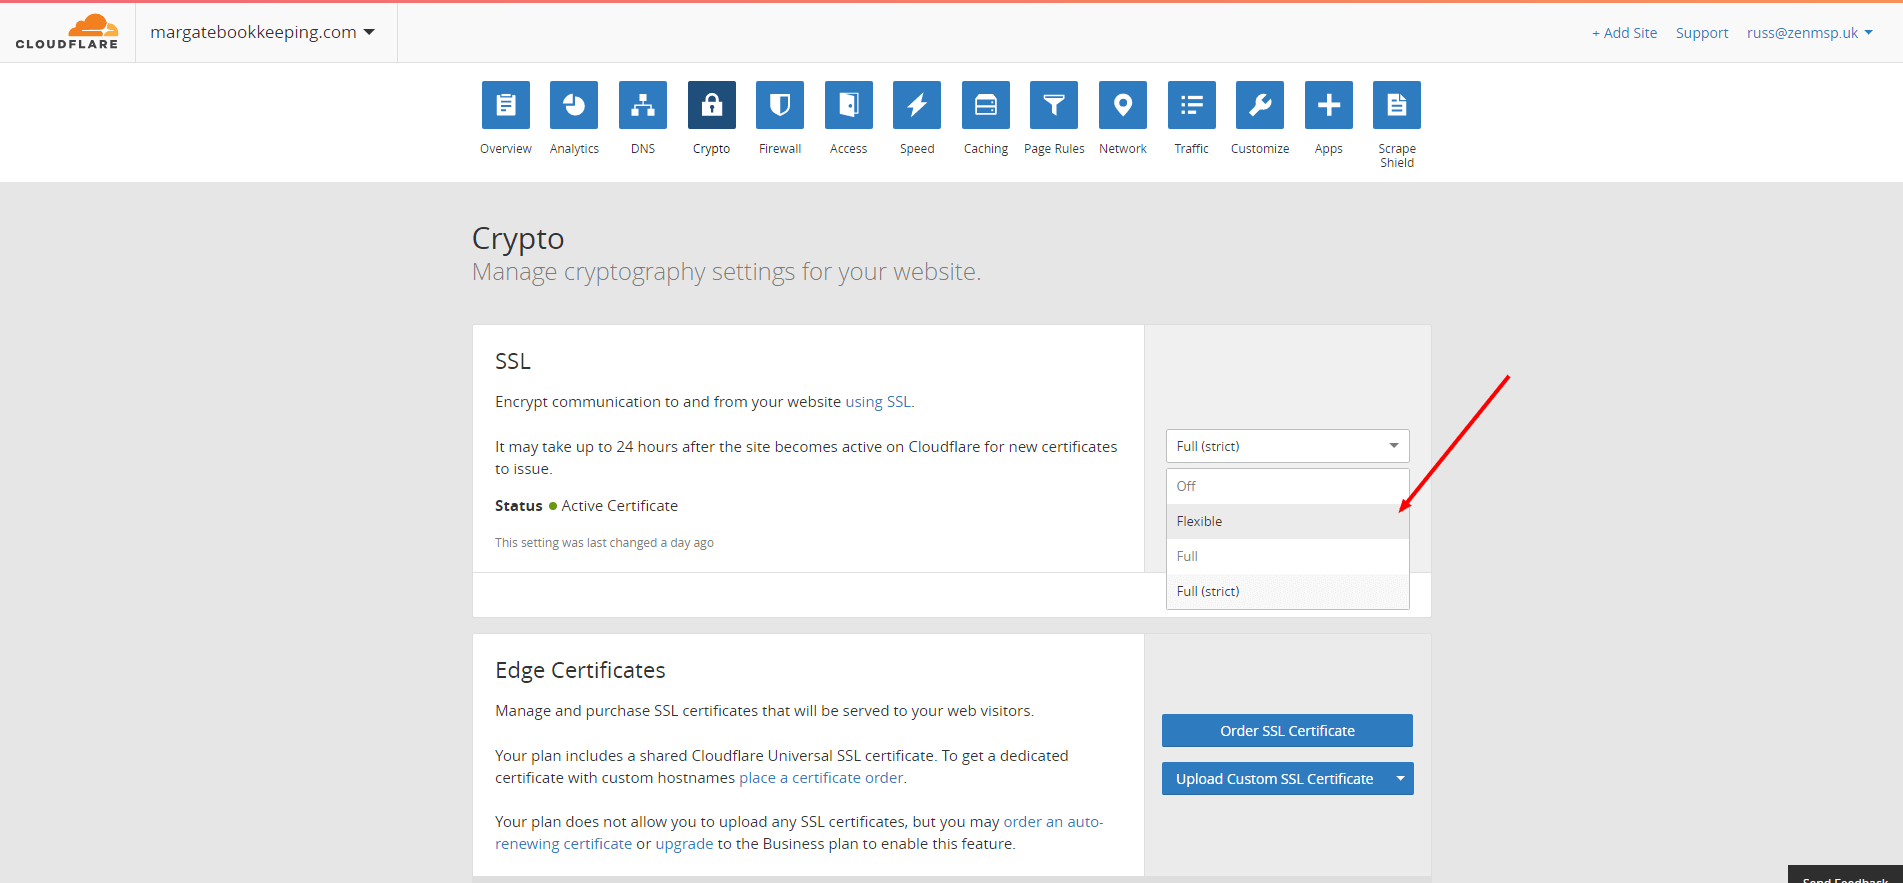Click the "Edge Certificates" heading
Screen dimensions: 1903x883
pos(580,670)
